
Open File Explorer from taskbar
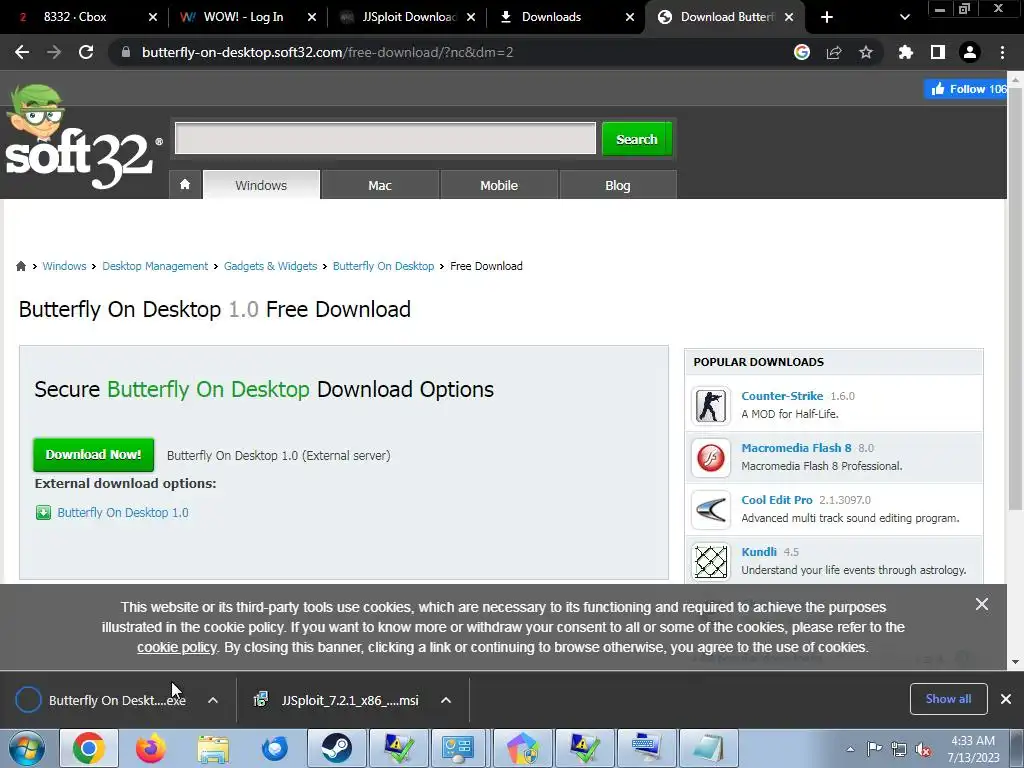click(213, 748)
